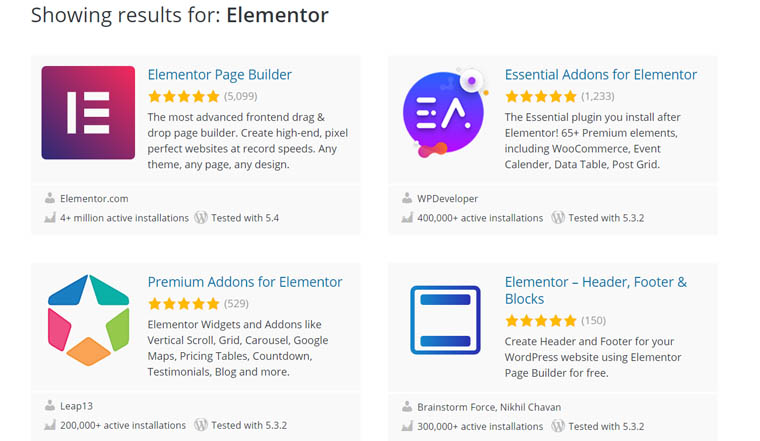Click the author icon next to WPDeveloper

pyautogui.click(x=407, y=198)
